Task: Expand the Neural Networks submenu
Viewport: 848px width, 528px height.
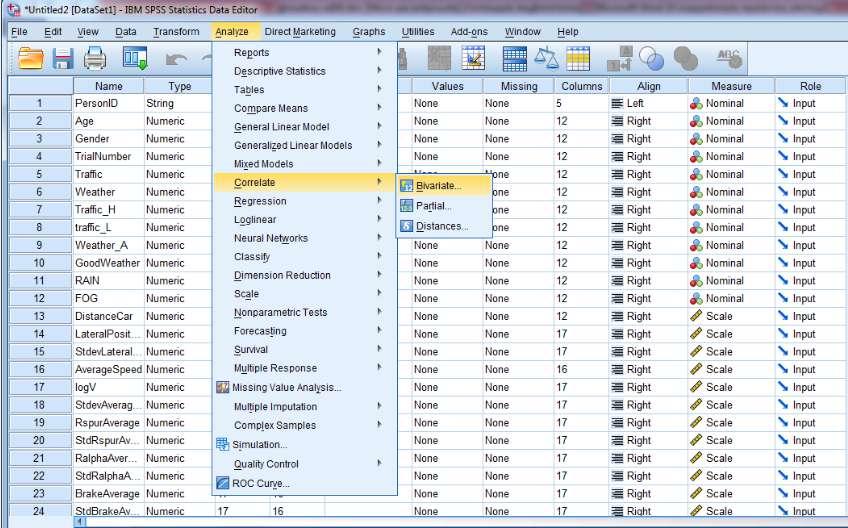Action: (304, 238)
